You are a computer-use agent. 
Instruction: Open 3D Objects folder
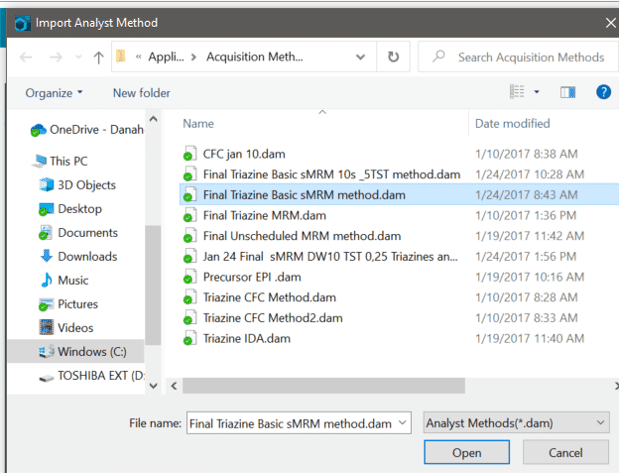77,185
